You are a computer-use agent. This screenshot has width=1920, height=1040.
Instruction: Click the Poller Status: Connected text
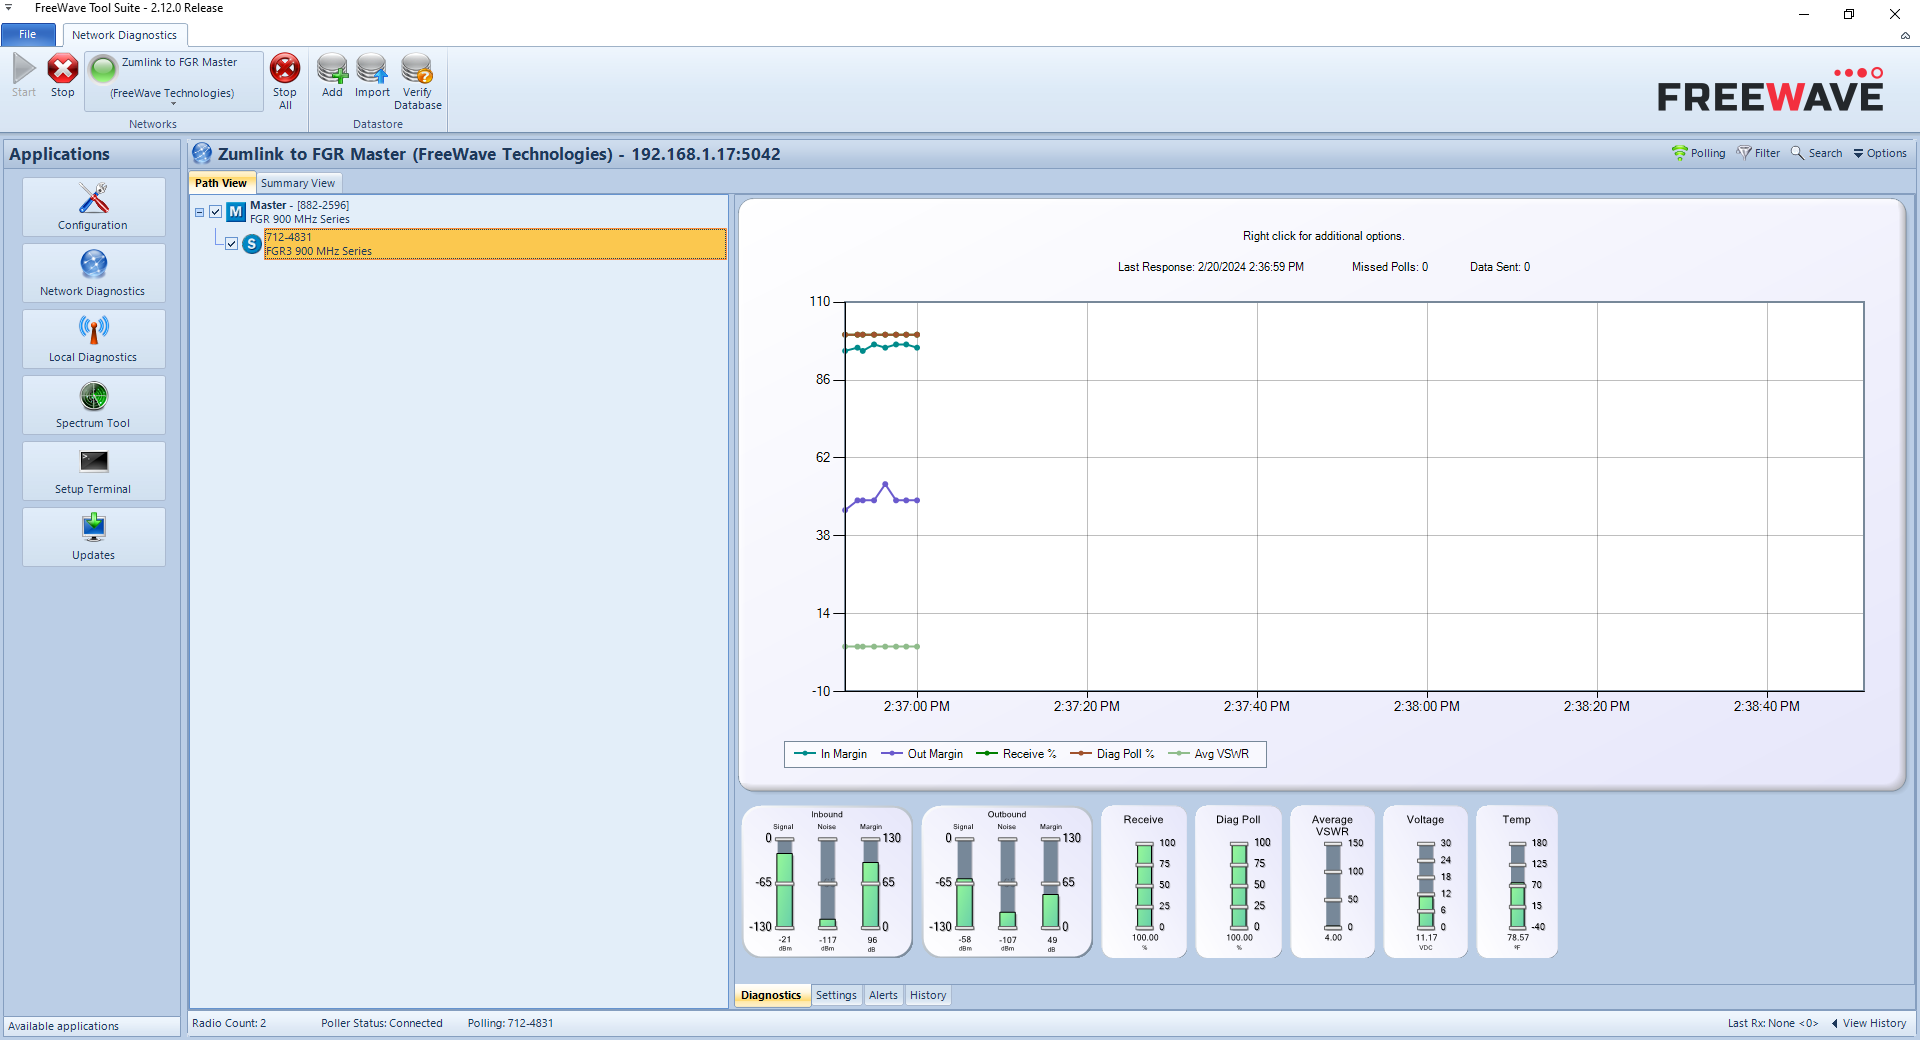(x=382, y=1023)
